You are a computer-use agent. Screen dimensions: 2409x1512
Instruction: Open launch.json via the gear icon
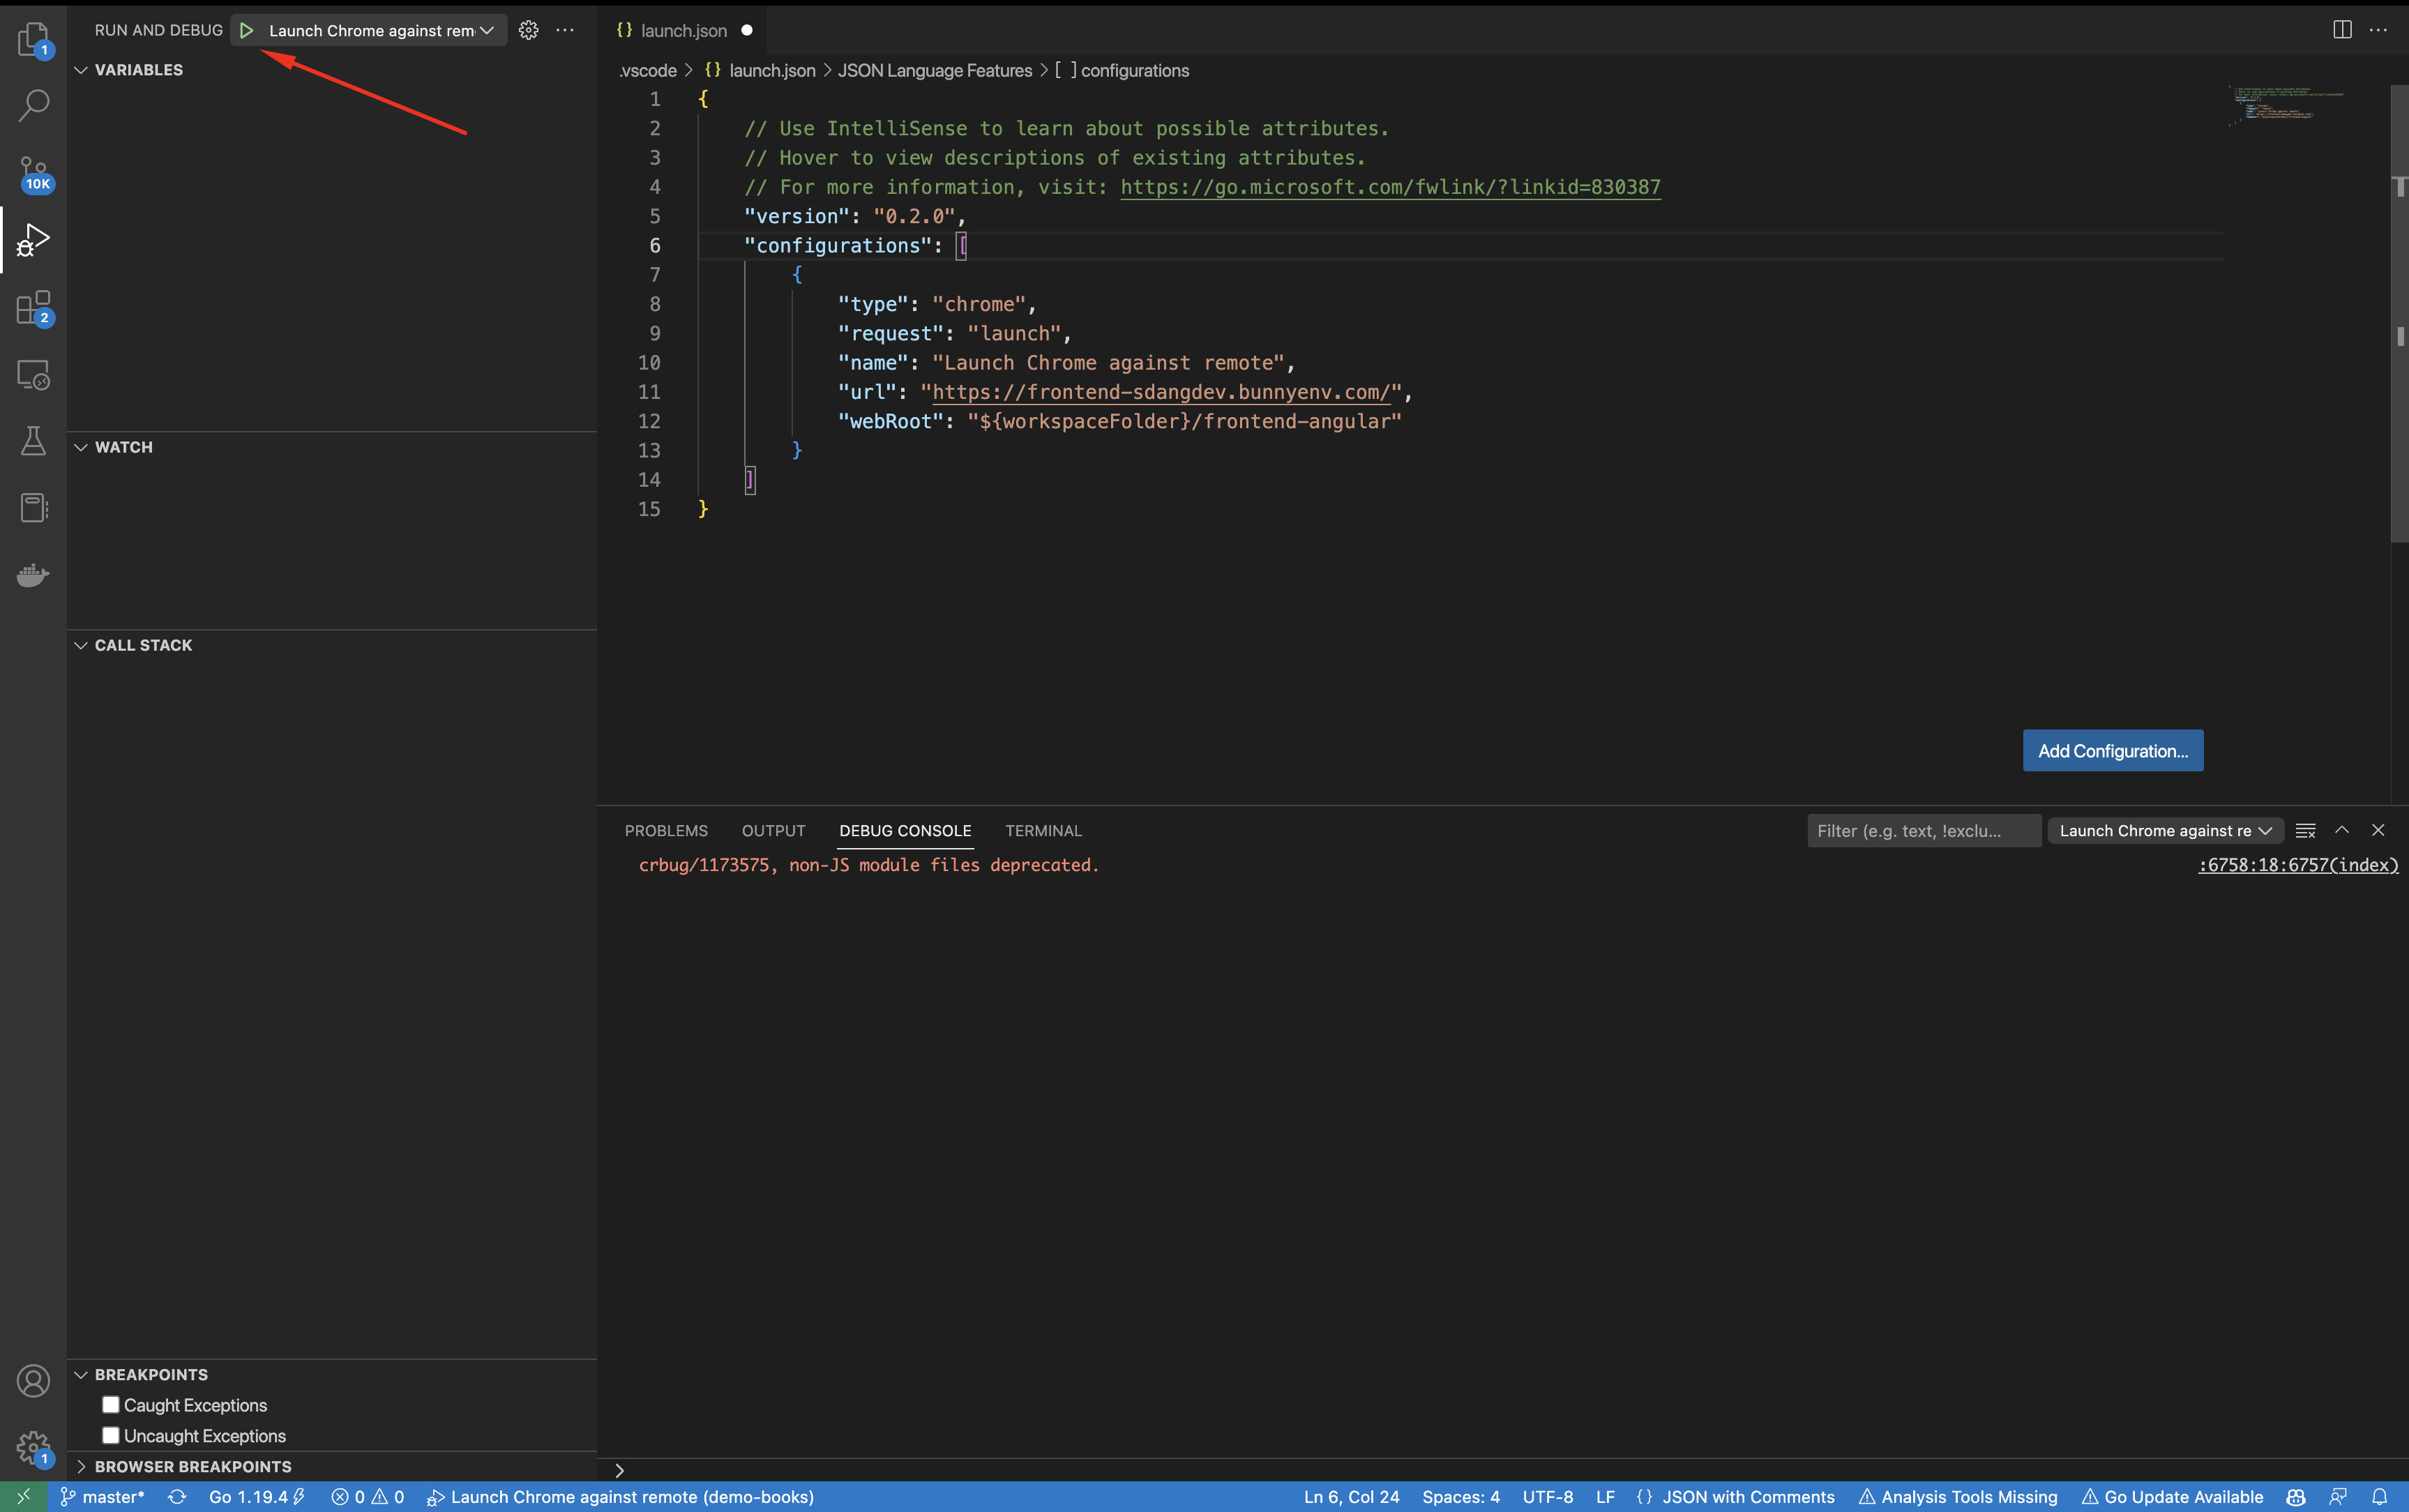click(528, 30)
